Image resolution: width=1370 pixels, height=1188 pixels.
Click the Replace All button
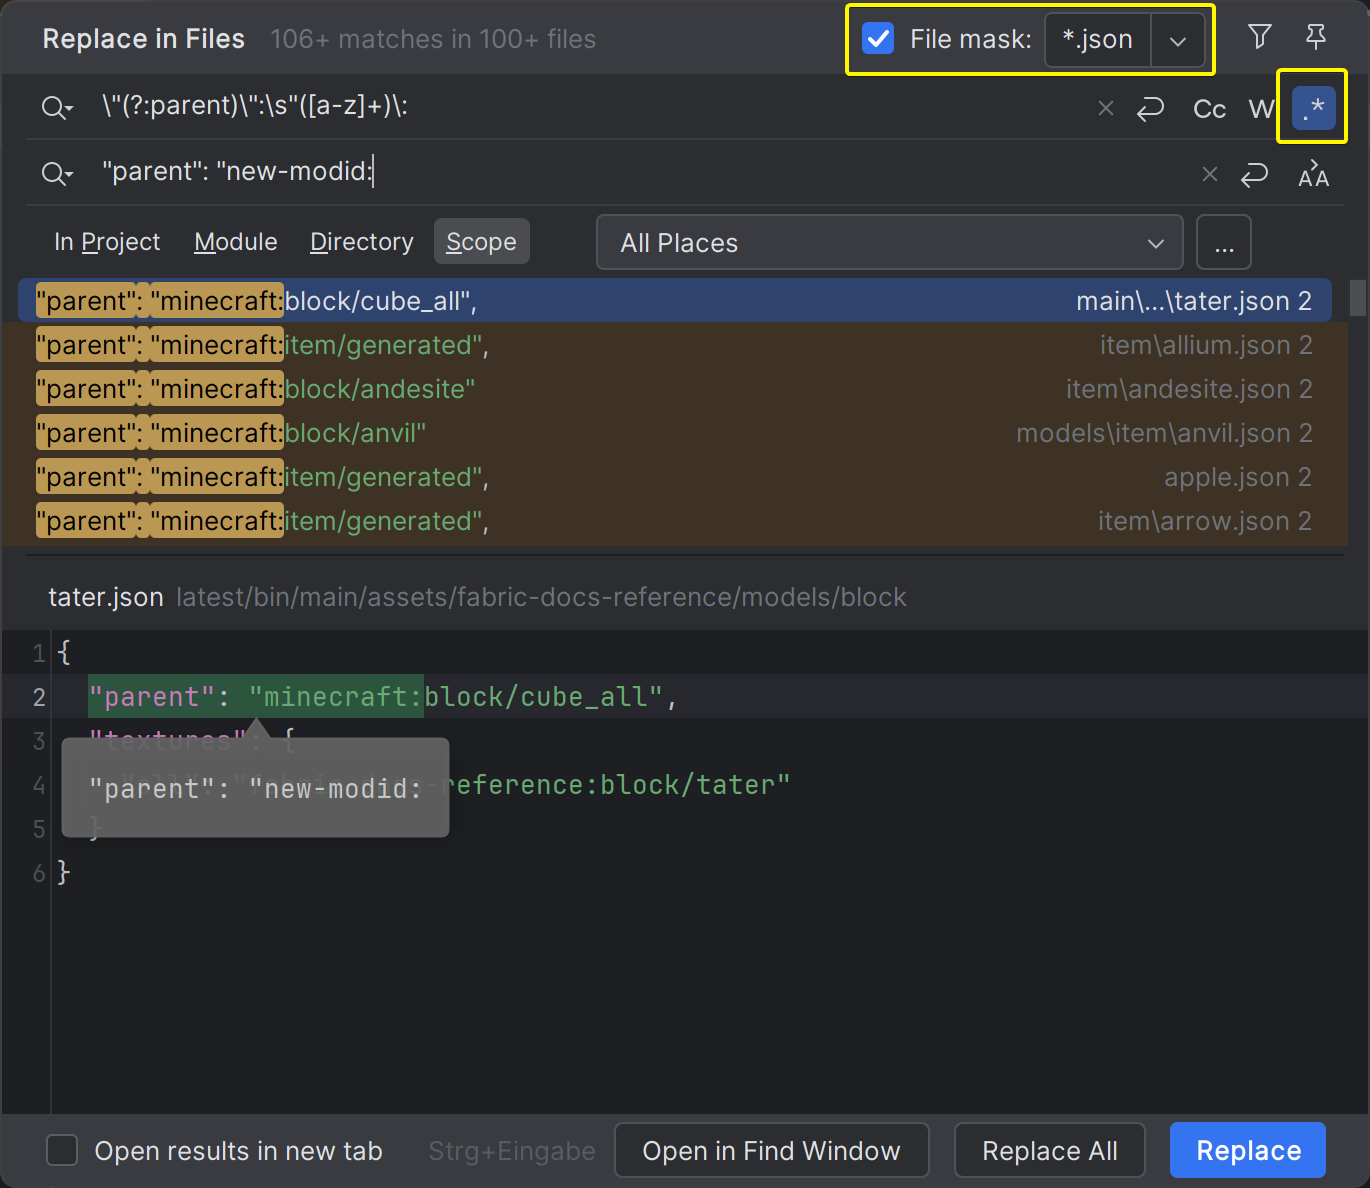point(1049,1150)
